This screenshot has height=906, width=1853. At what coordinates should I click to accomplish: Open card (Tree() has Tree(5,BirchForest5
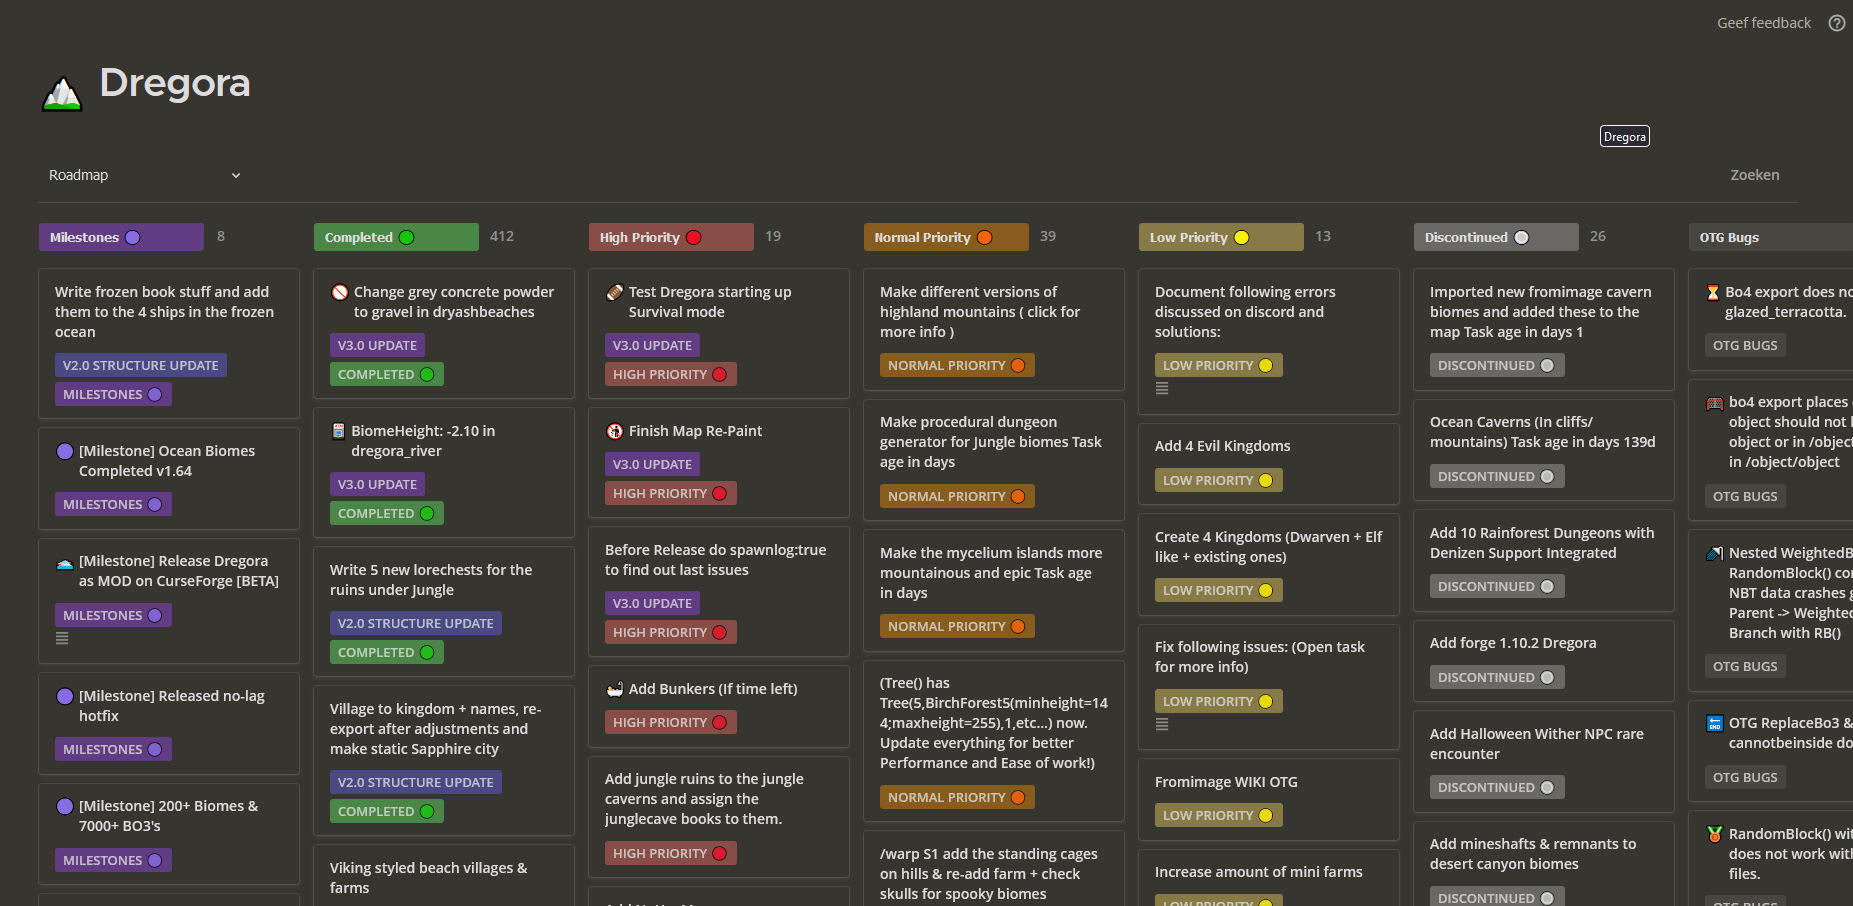point(994,741)
